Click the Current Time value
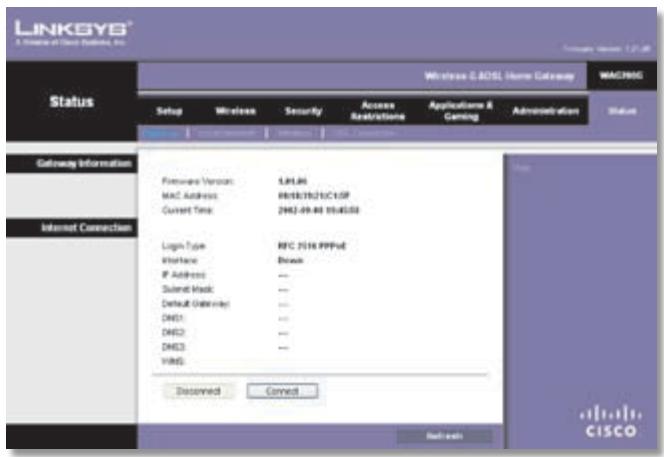The image size is (664, 457). tap(318, 210)
